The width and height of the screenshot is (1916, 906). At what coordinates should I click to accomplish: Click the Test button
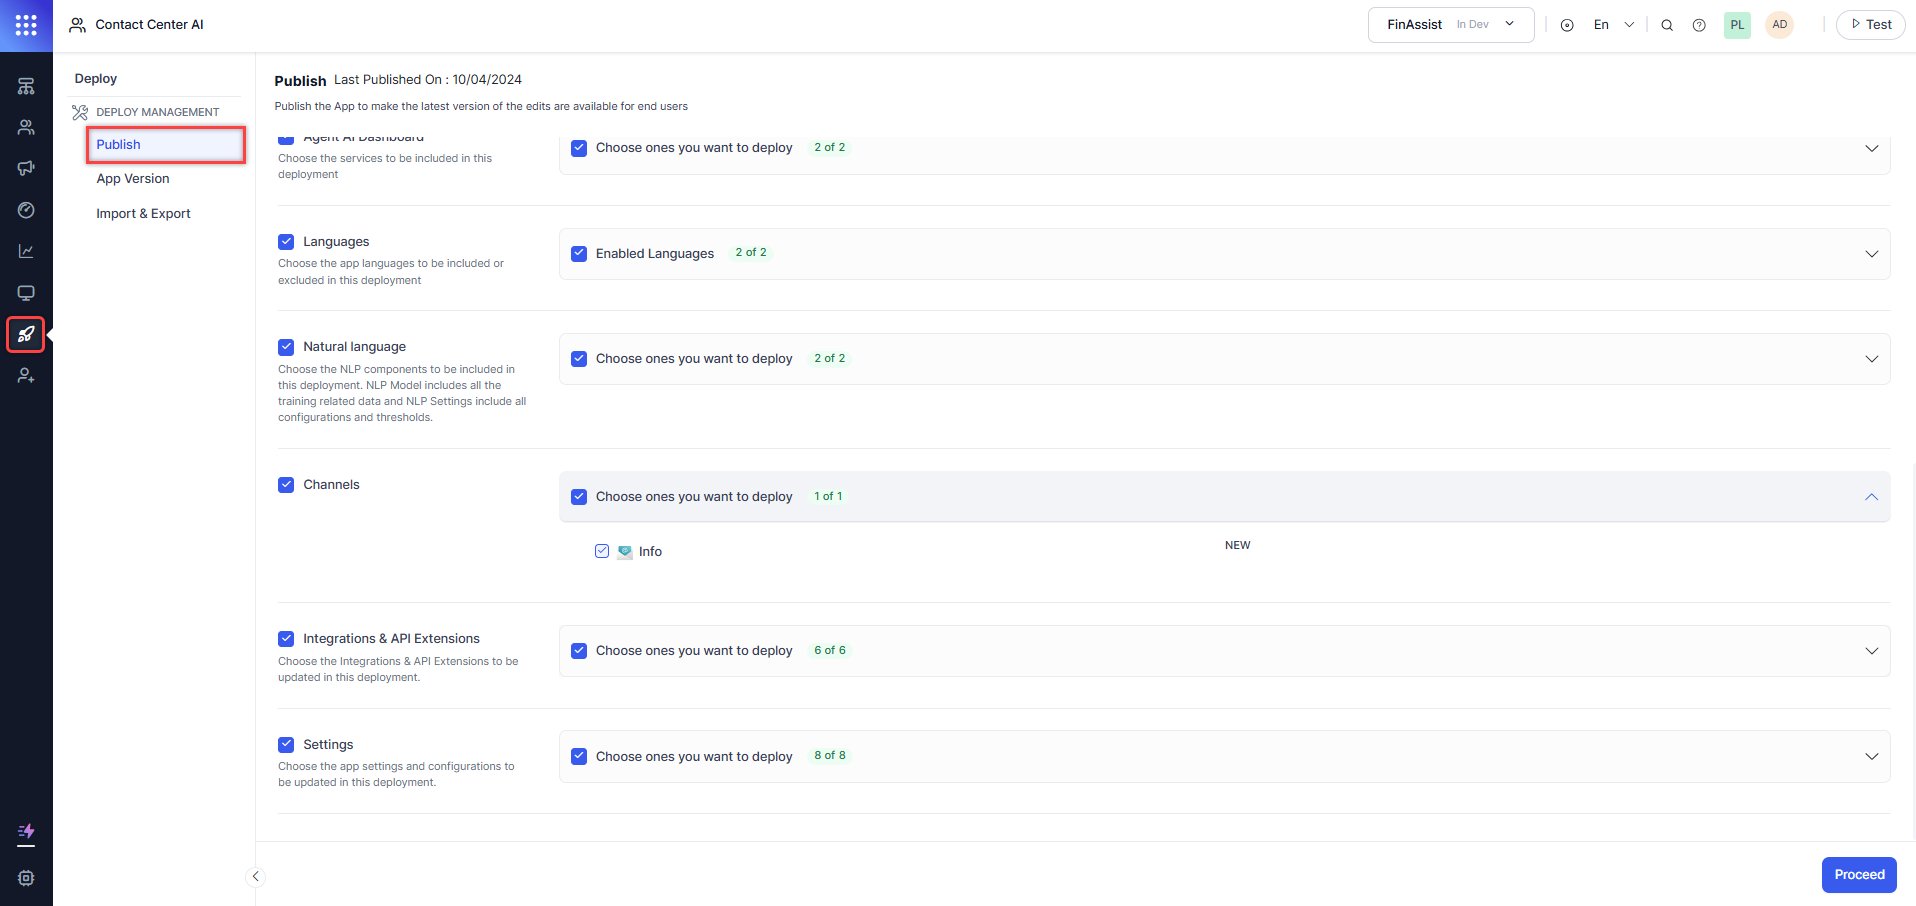tap(1870, 25)
